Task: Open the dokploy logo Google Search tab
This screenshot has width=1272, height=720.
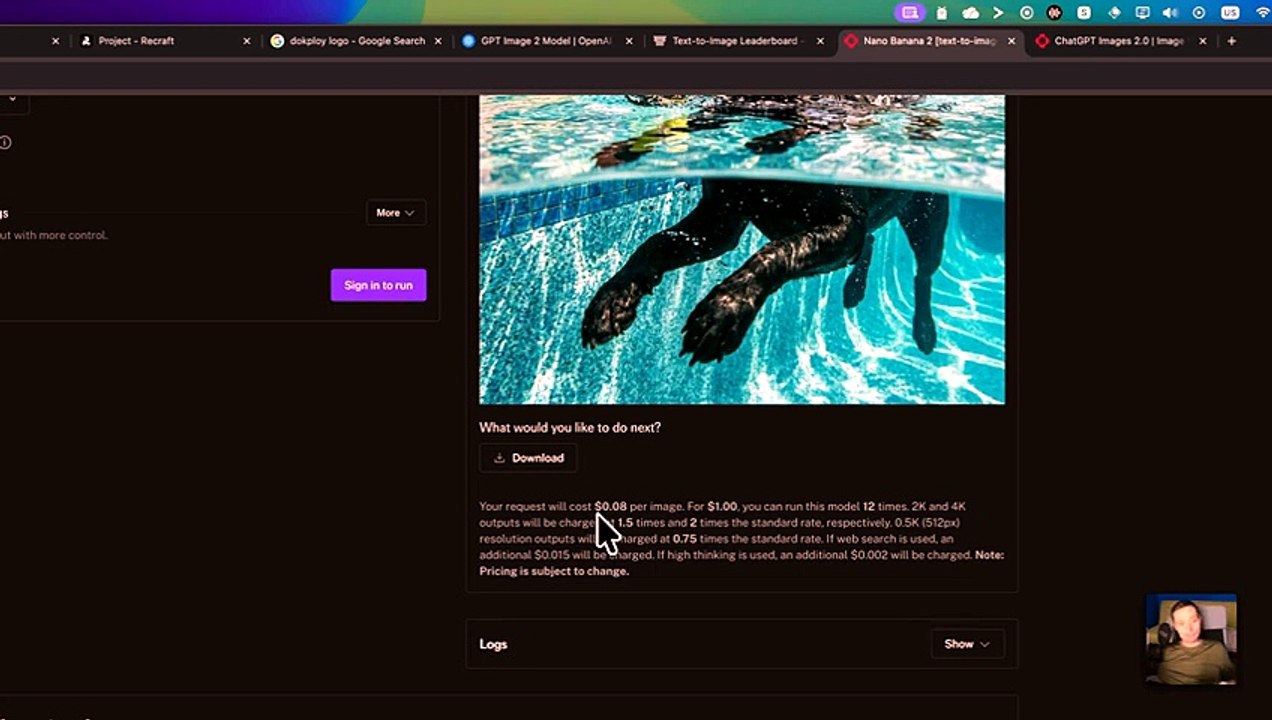Action: click(356, 41)
